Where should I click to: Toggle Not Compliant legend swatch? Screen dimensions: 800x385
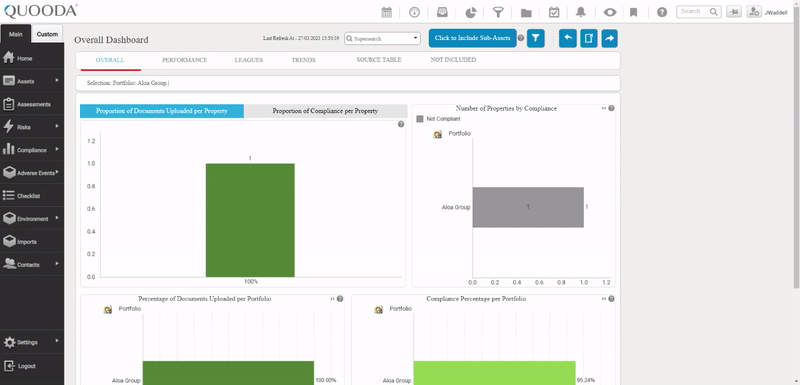coord(420,119)
